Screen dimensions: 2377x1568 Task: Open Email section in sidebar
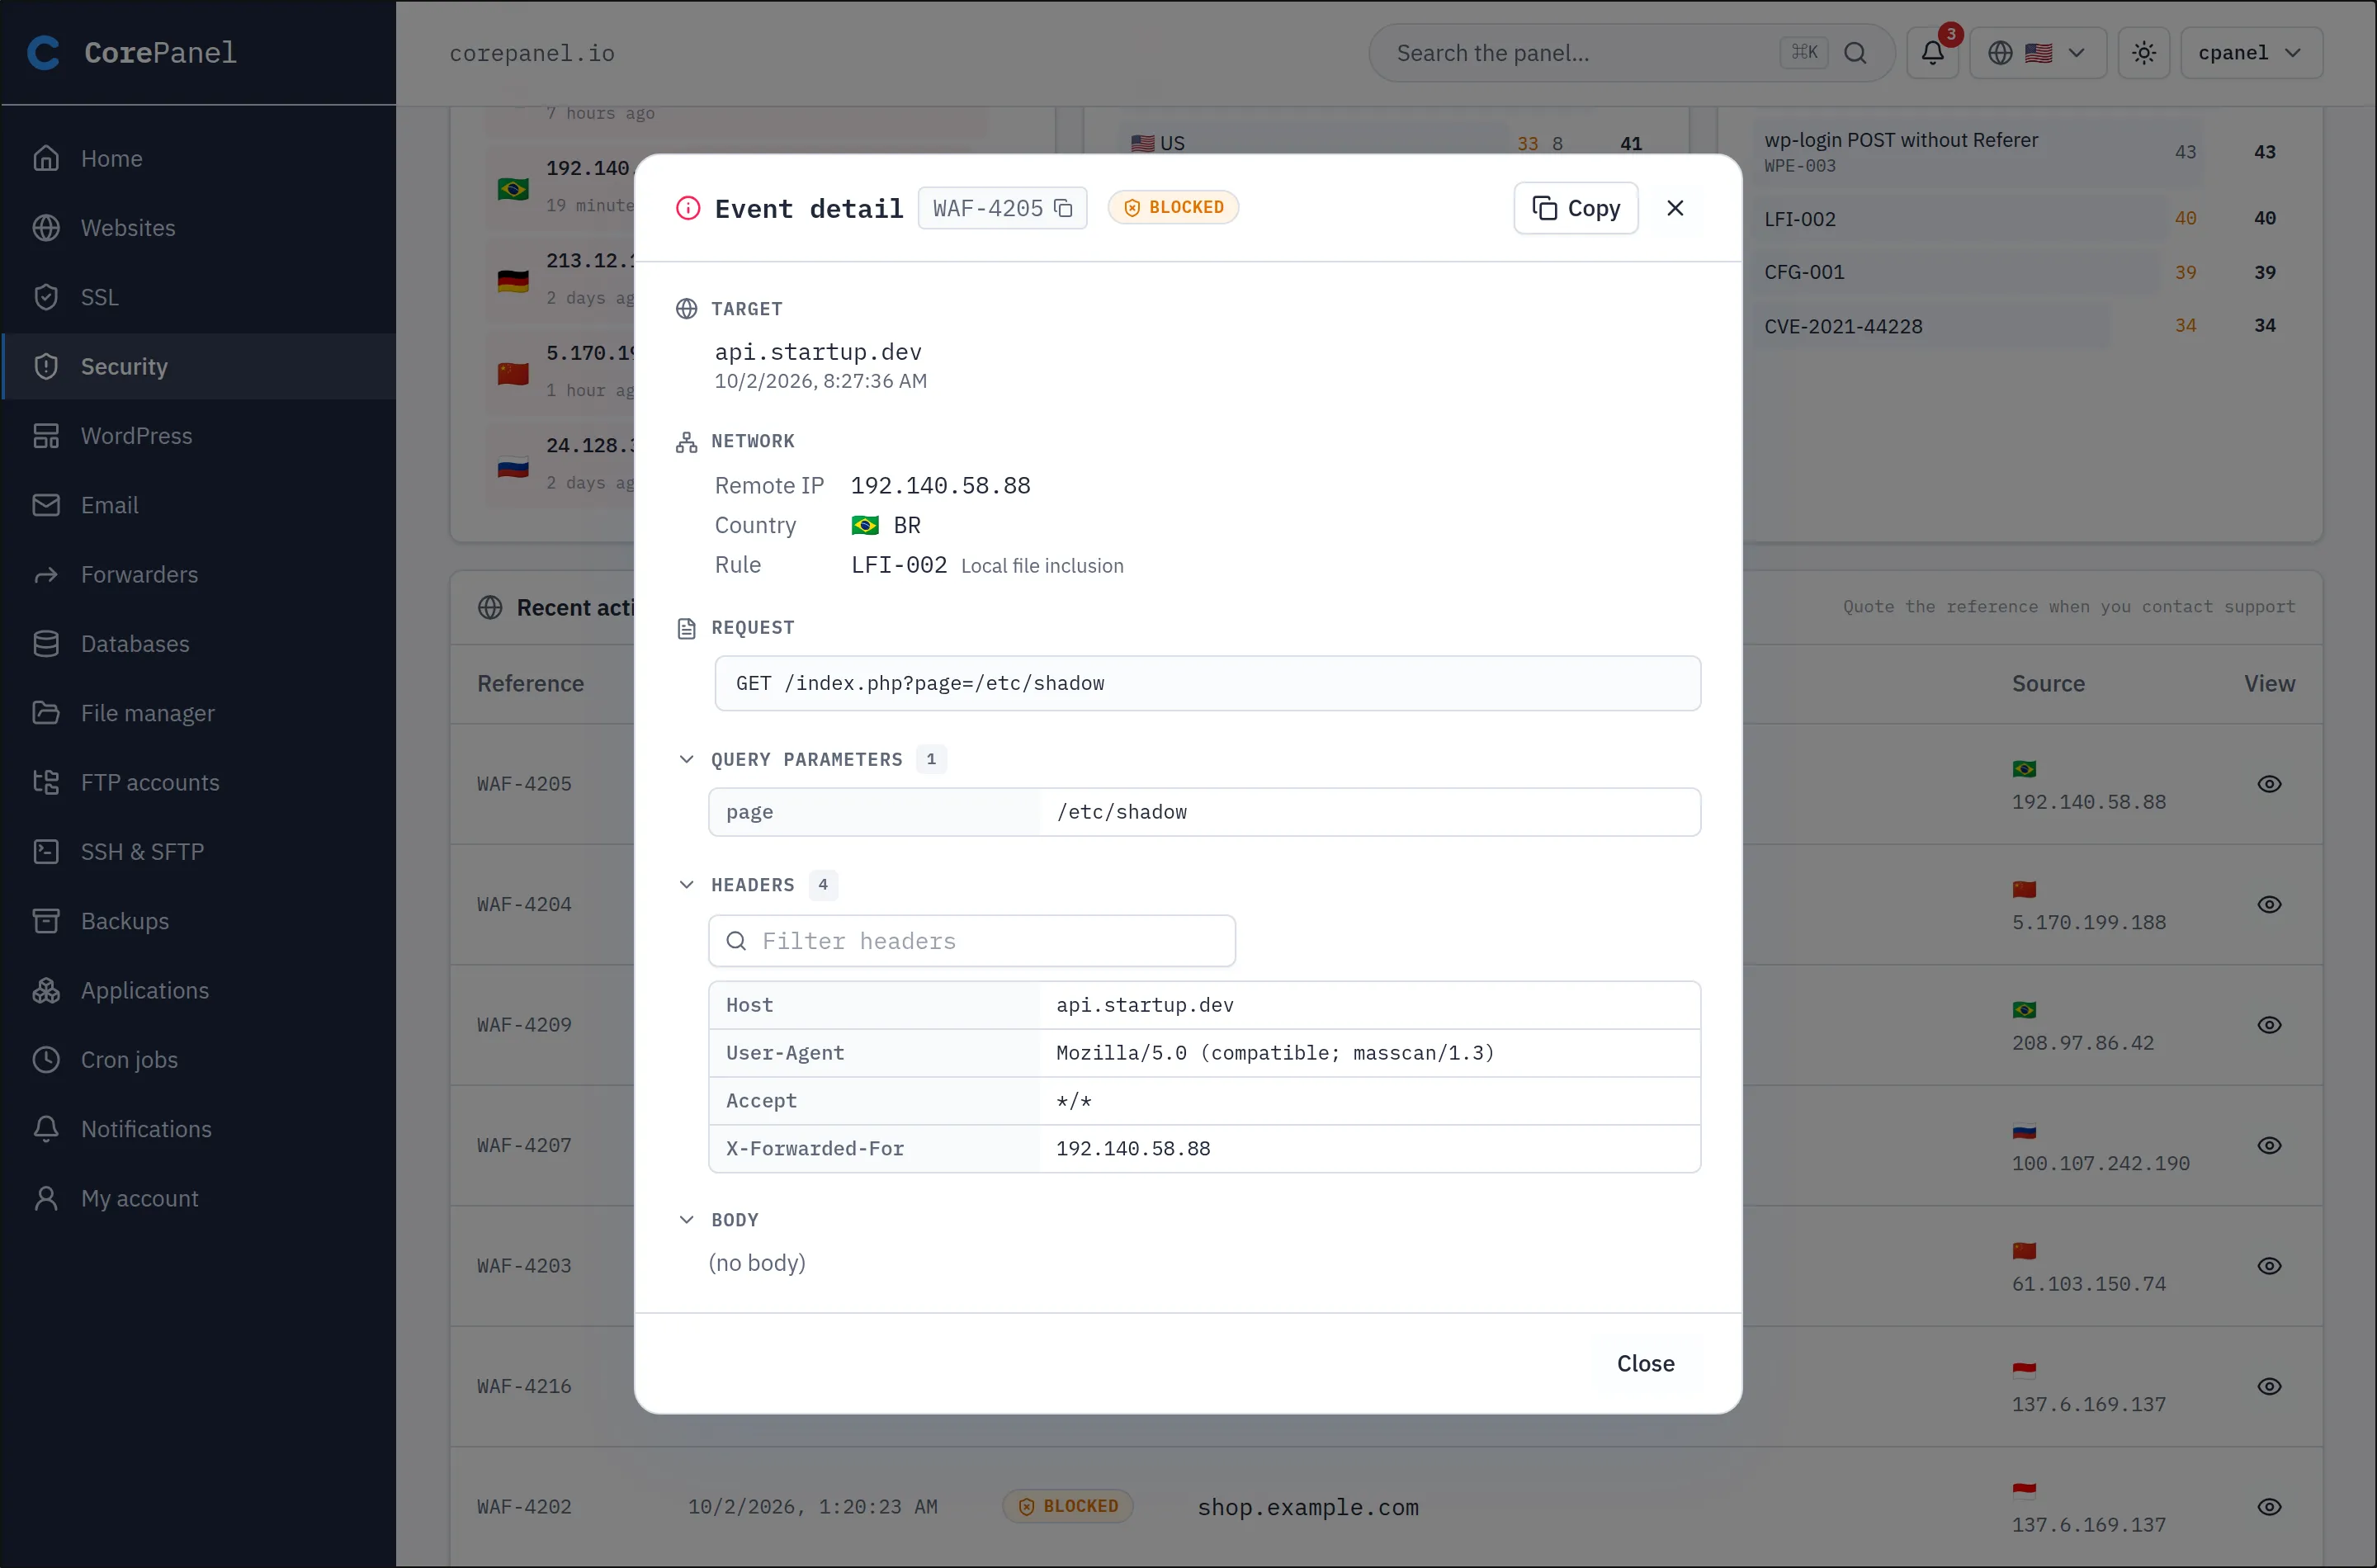click(x=198, y=505)
